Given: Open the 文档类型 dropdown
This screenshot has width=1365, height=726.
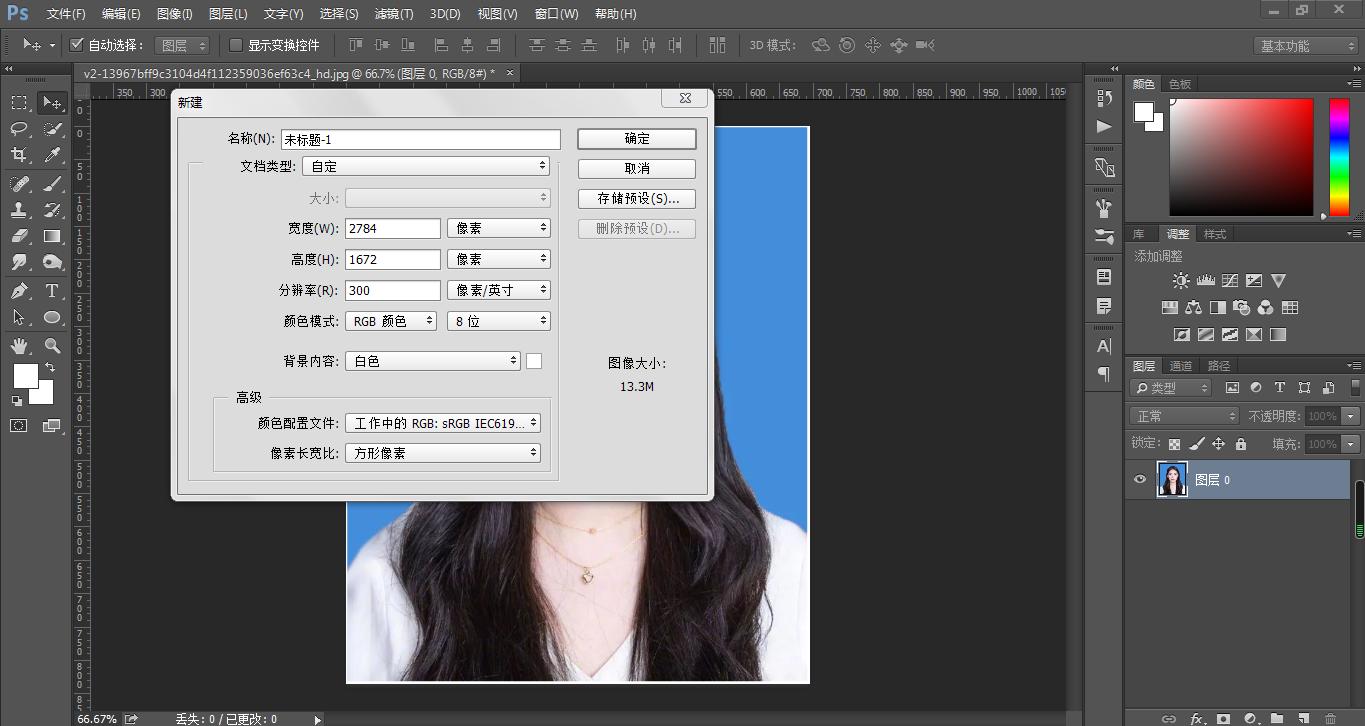Looking at the screenshot, I should click(426, 166).
